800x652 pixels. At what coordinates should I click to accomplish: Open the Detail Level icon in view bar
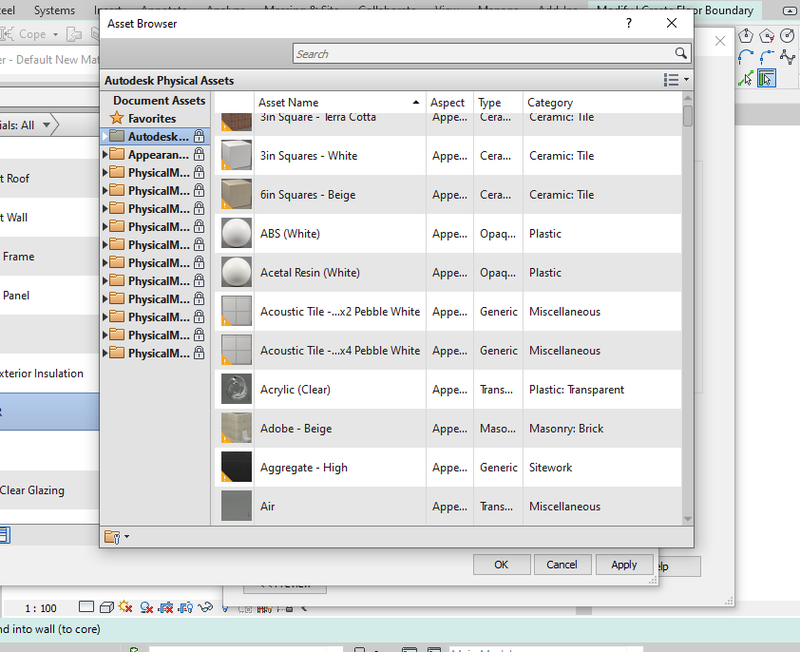coord(86,607)
